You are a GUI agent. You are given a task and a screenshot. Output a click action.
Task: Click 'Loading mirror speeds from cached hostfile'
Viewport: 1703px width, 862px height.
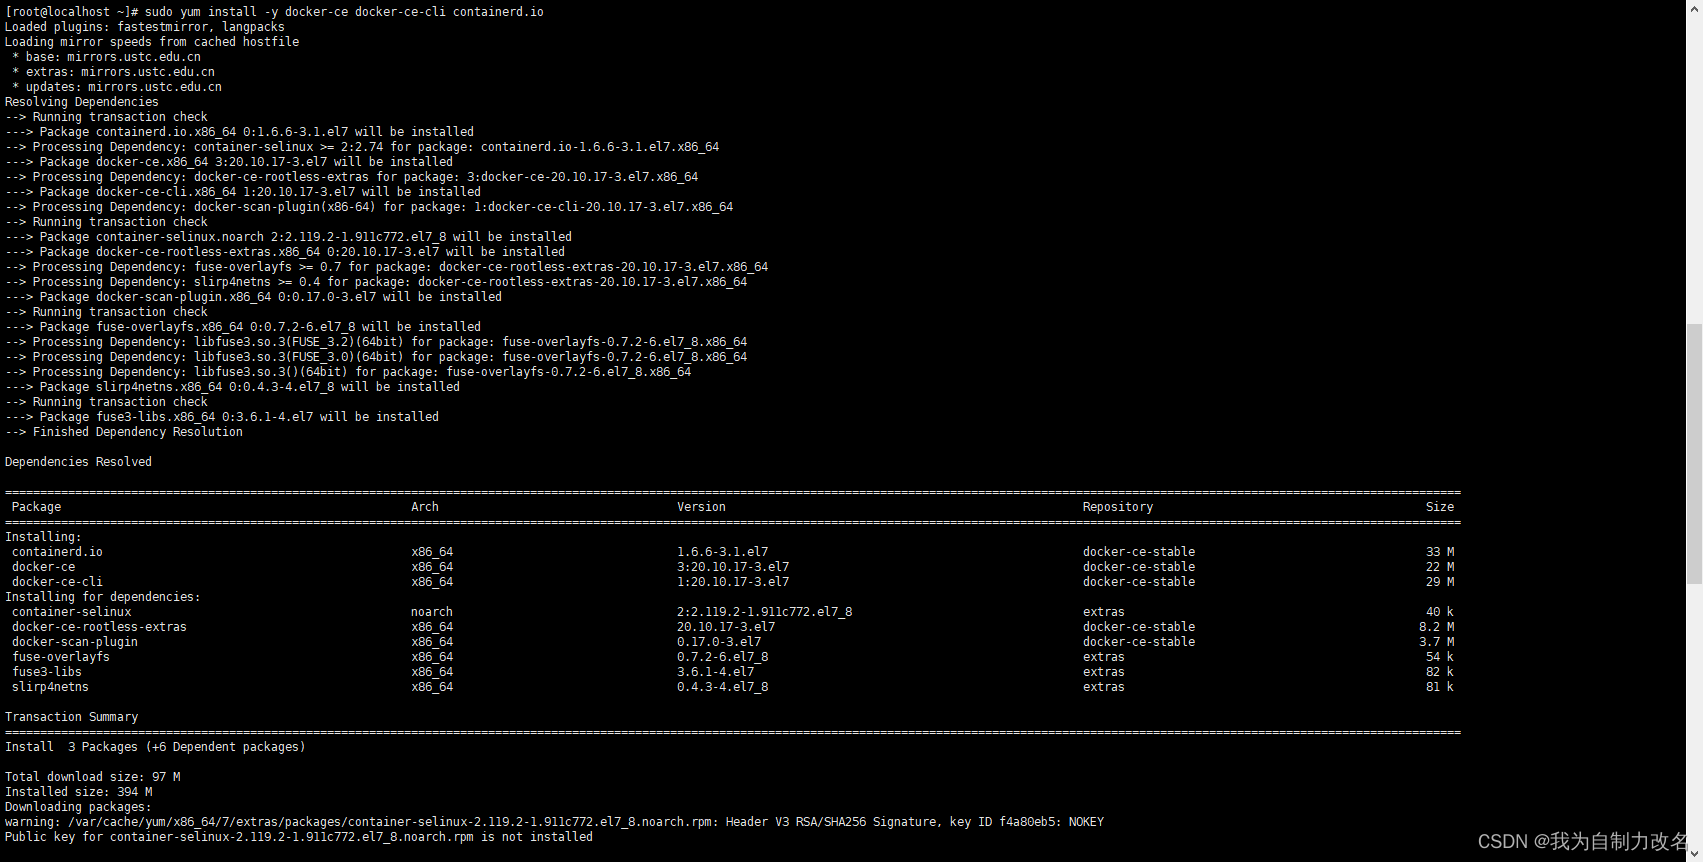[x=152, y=42]
